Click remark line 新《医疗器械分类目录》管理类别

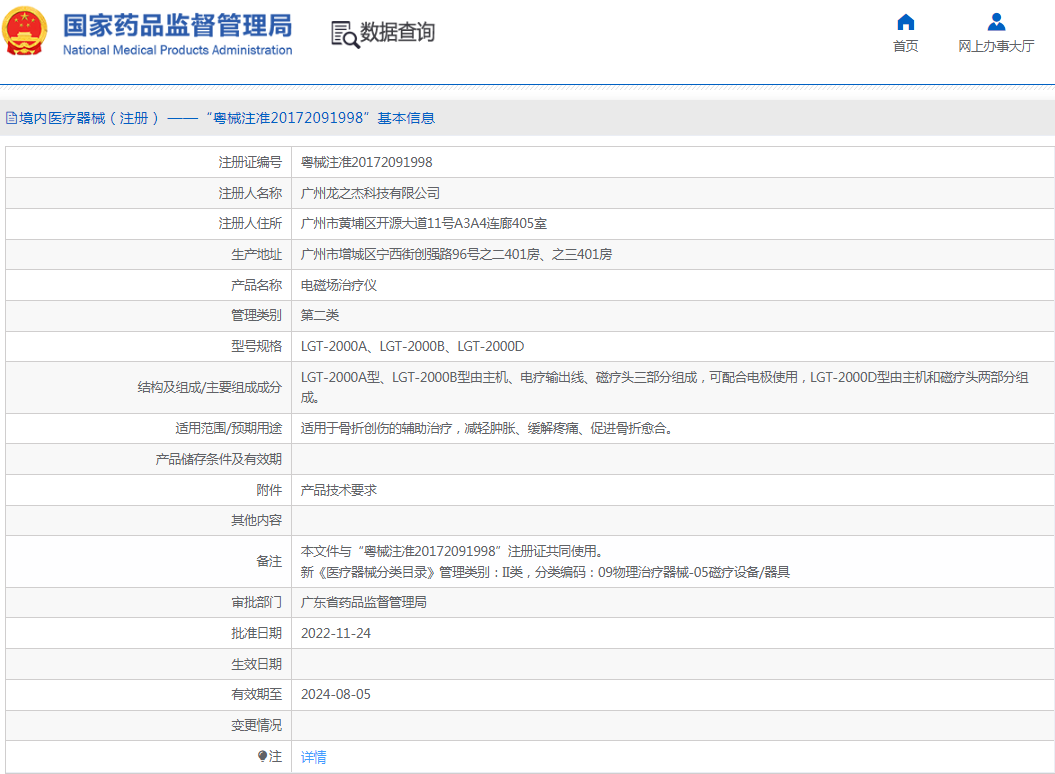(545, 572)
